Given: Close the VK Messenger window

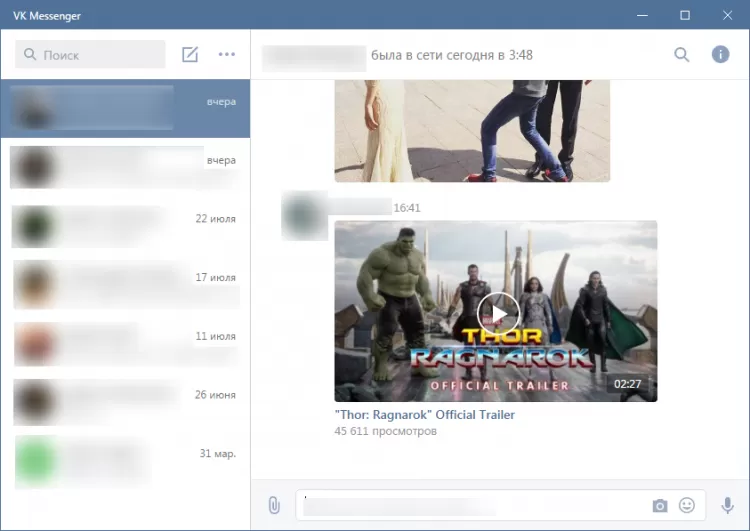Looking at the screenshot, I should pyautogui.click(x=727, y=15).
